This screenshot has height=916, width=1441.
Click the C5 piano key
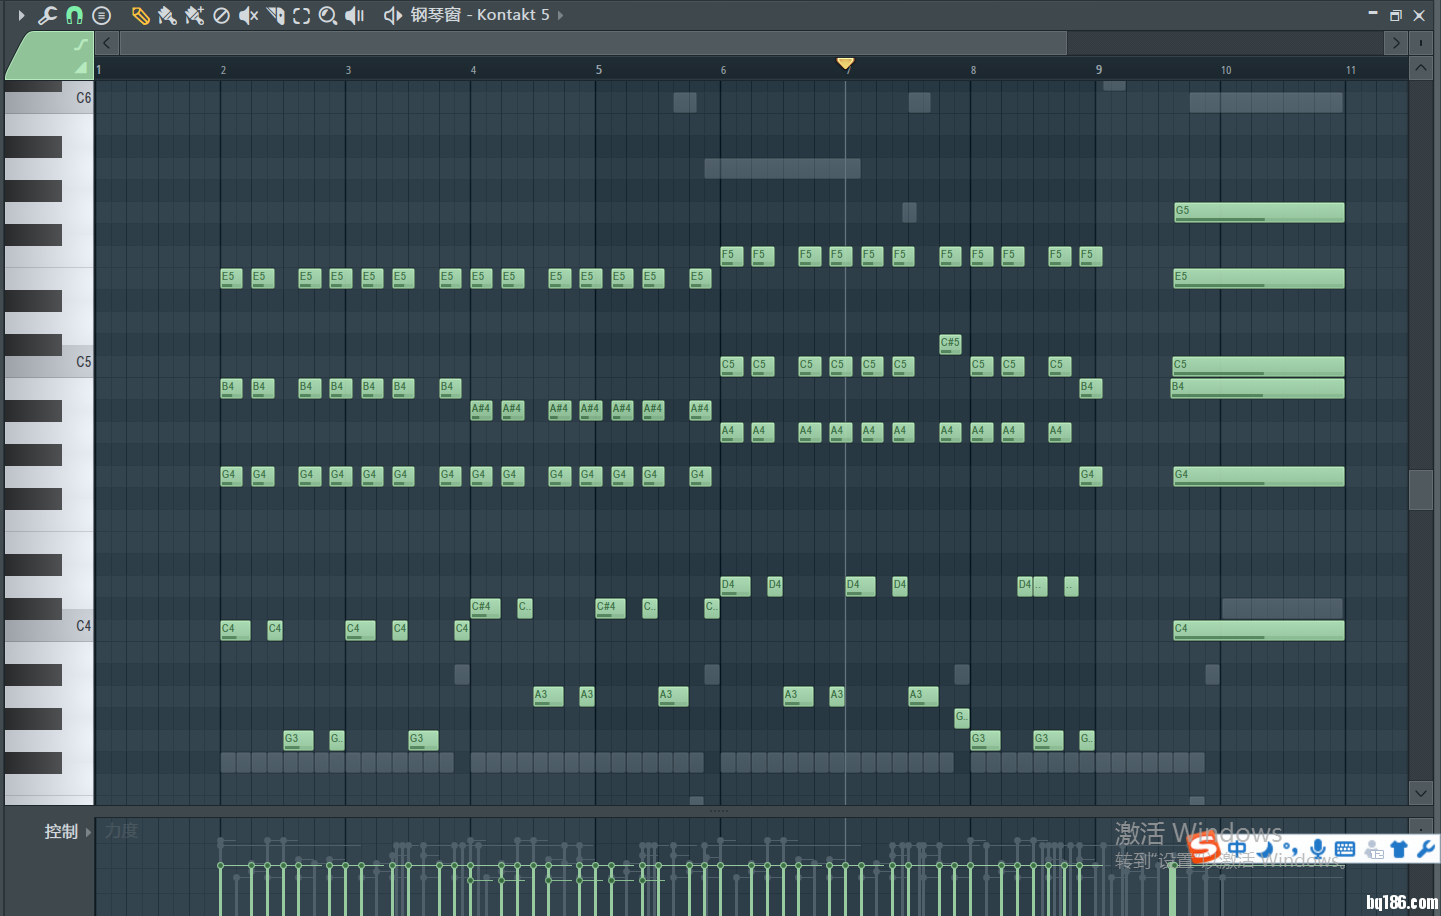pyautogui.click(x=49, y=362)
